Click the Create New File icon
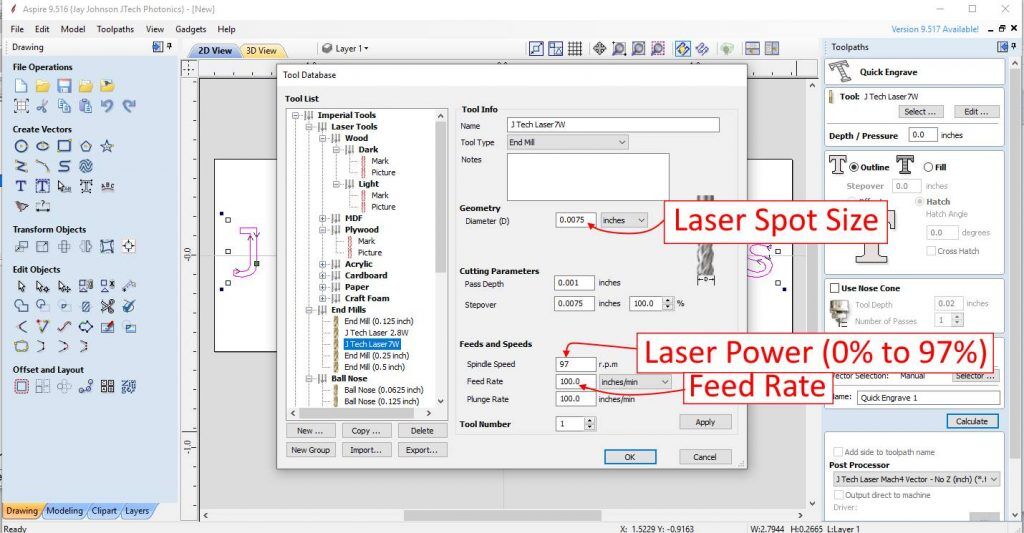Image resolution: width=1024 pixels, height=533 pixels. [21, 86]
